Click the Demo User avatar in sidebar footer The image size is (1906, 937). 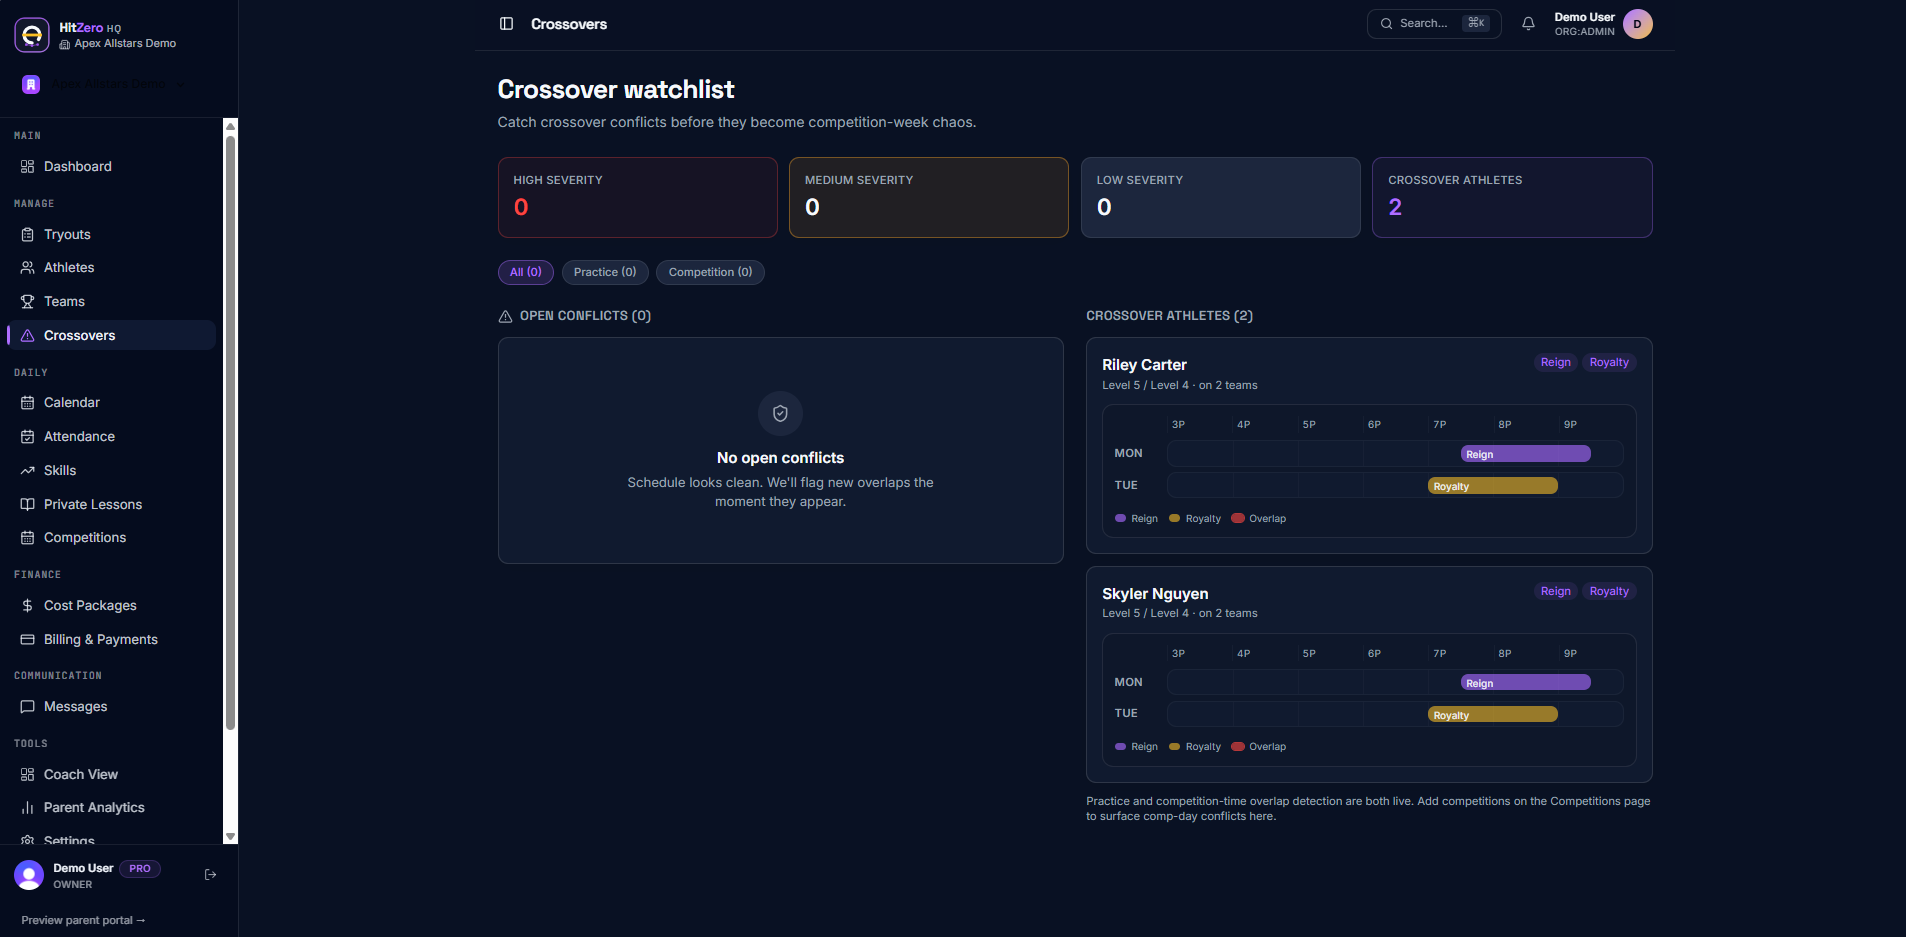pos(29,875)
